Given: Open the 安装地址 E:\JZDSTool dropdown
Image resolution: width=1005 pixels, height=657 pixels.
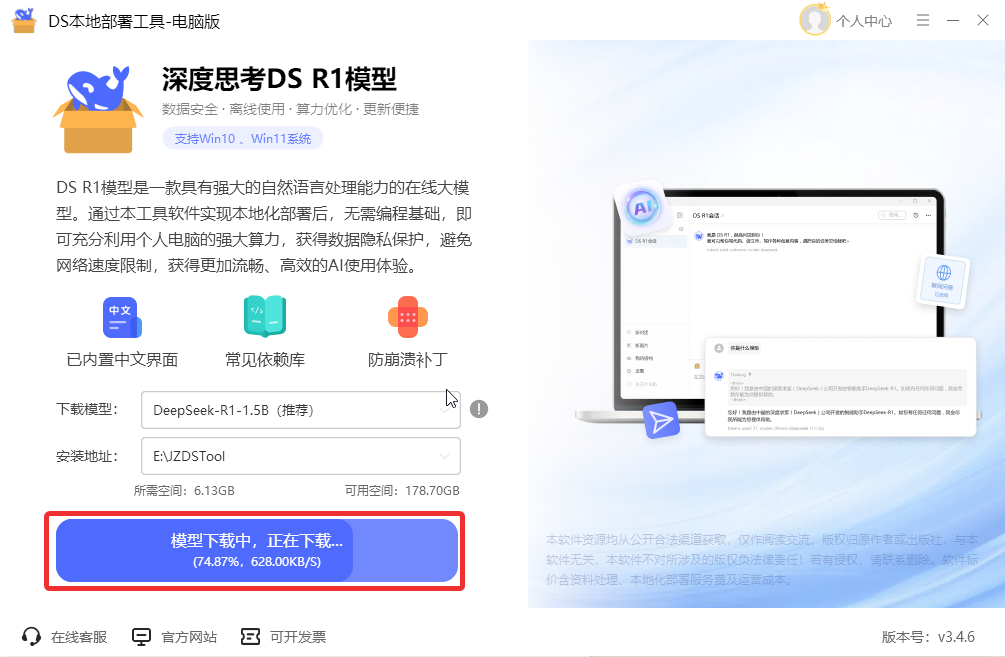Looking at the screenshot, I should [301, 456].
